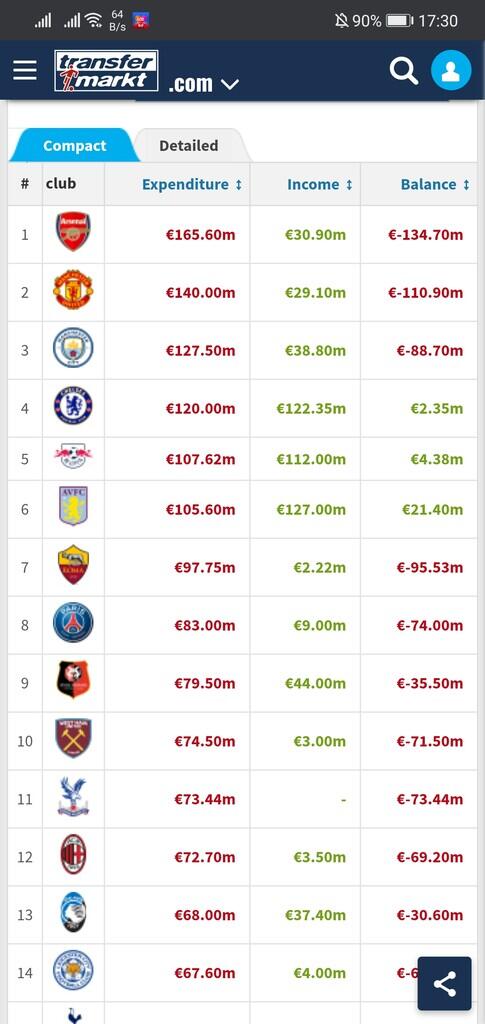Open the user profile icon
Screen dimensions: 485x1024
coord(451,70)
